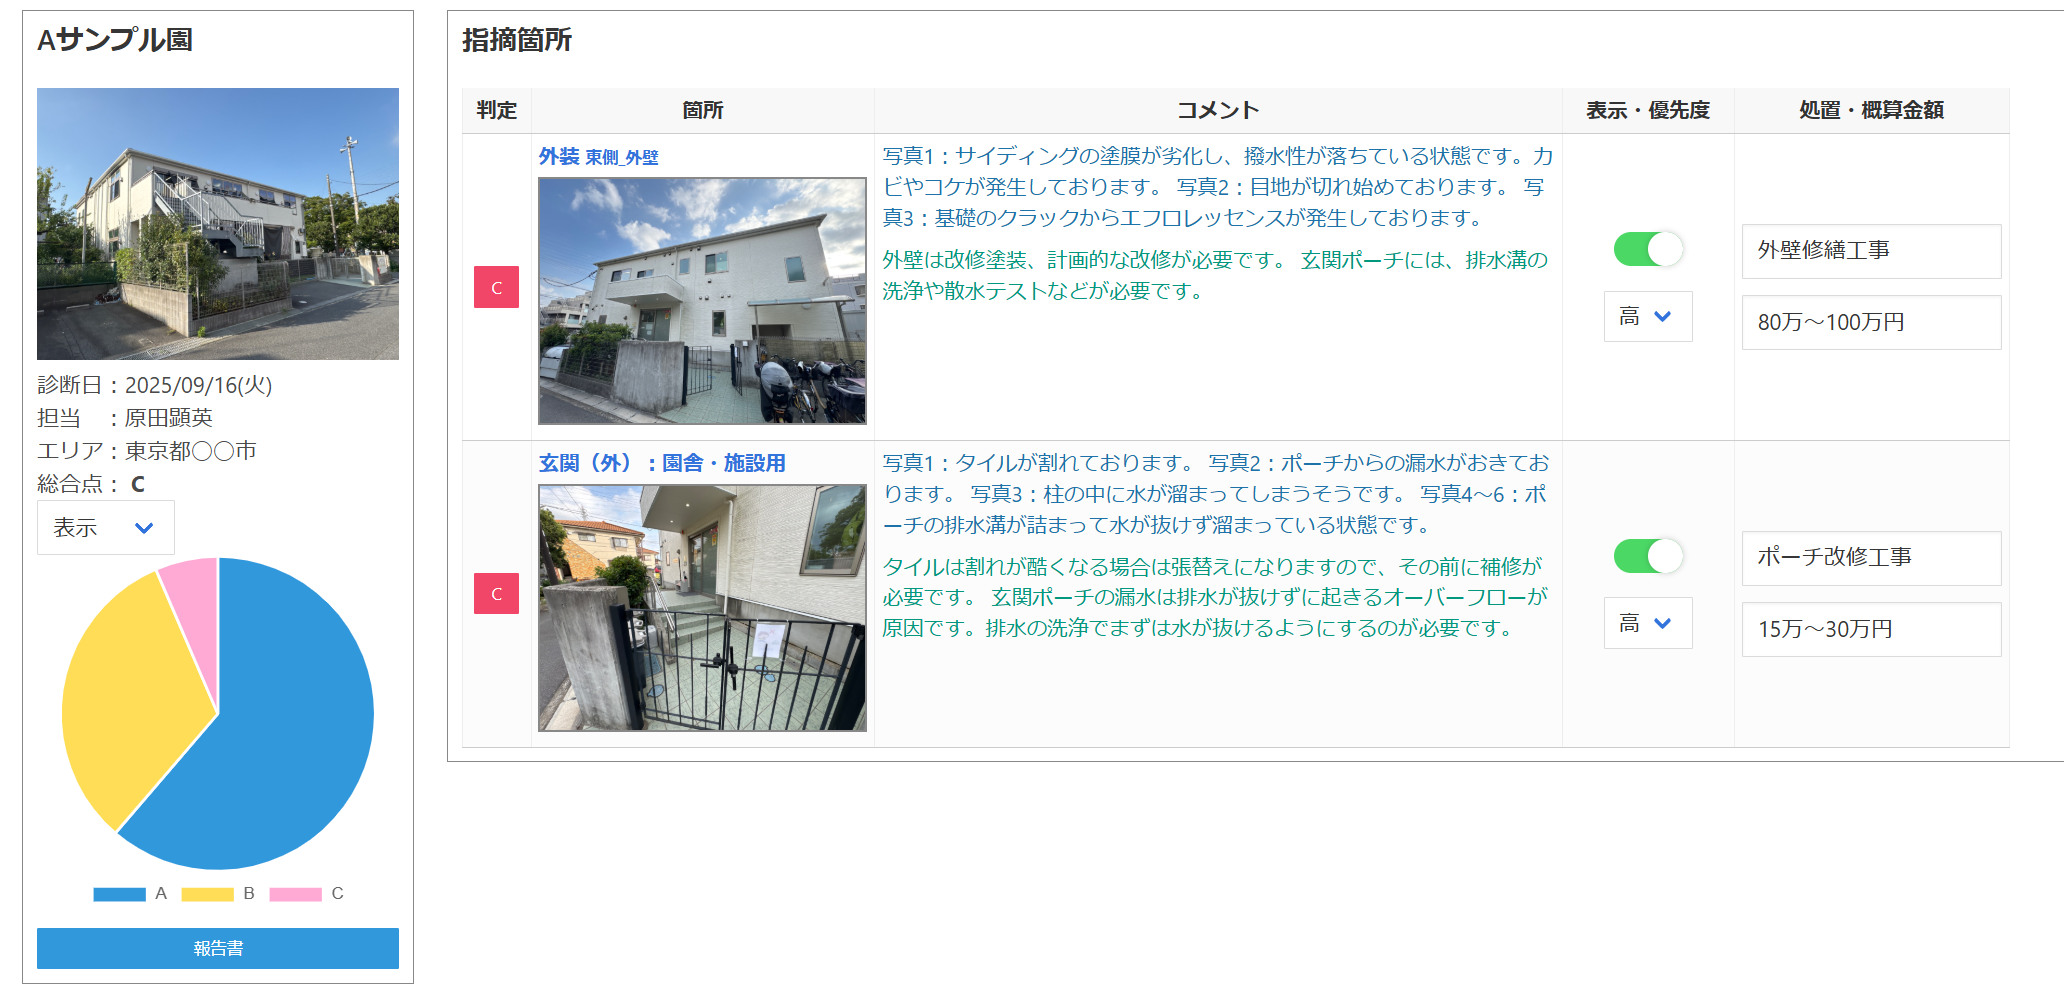Expand the 表示 dropdown under 総合点
Screen dimensions: 2064x1001
click(105, 528)
